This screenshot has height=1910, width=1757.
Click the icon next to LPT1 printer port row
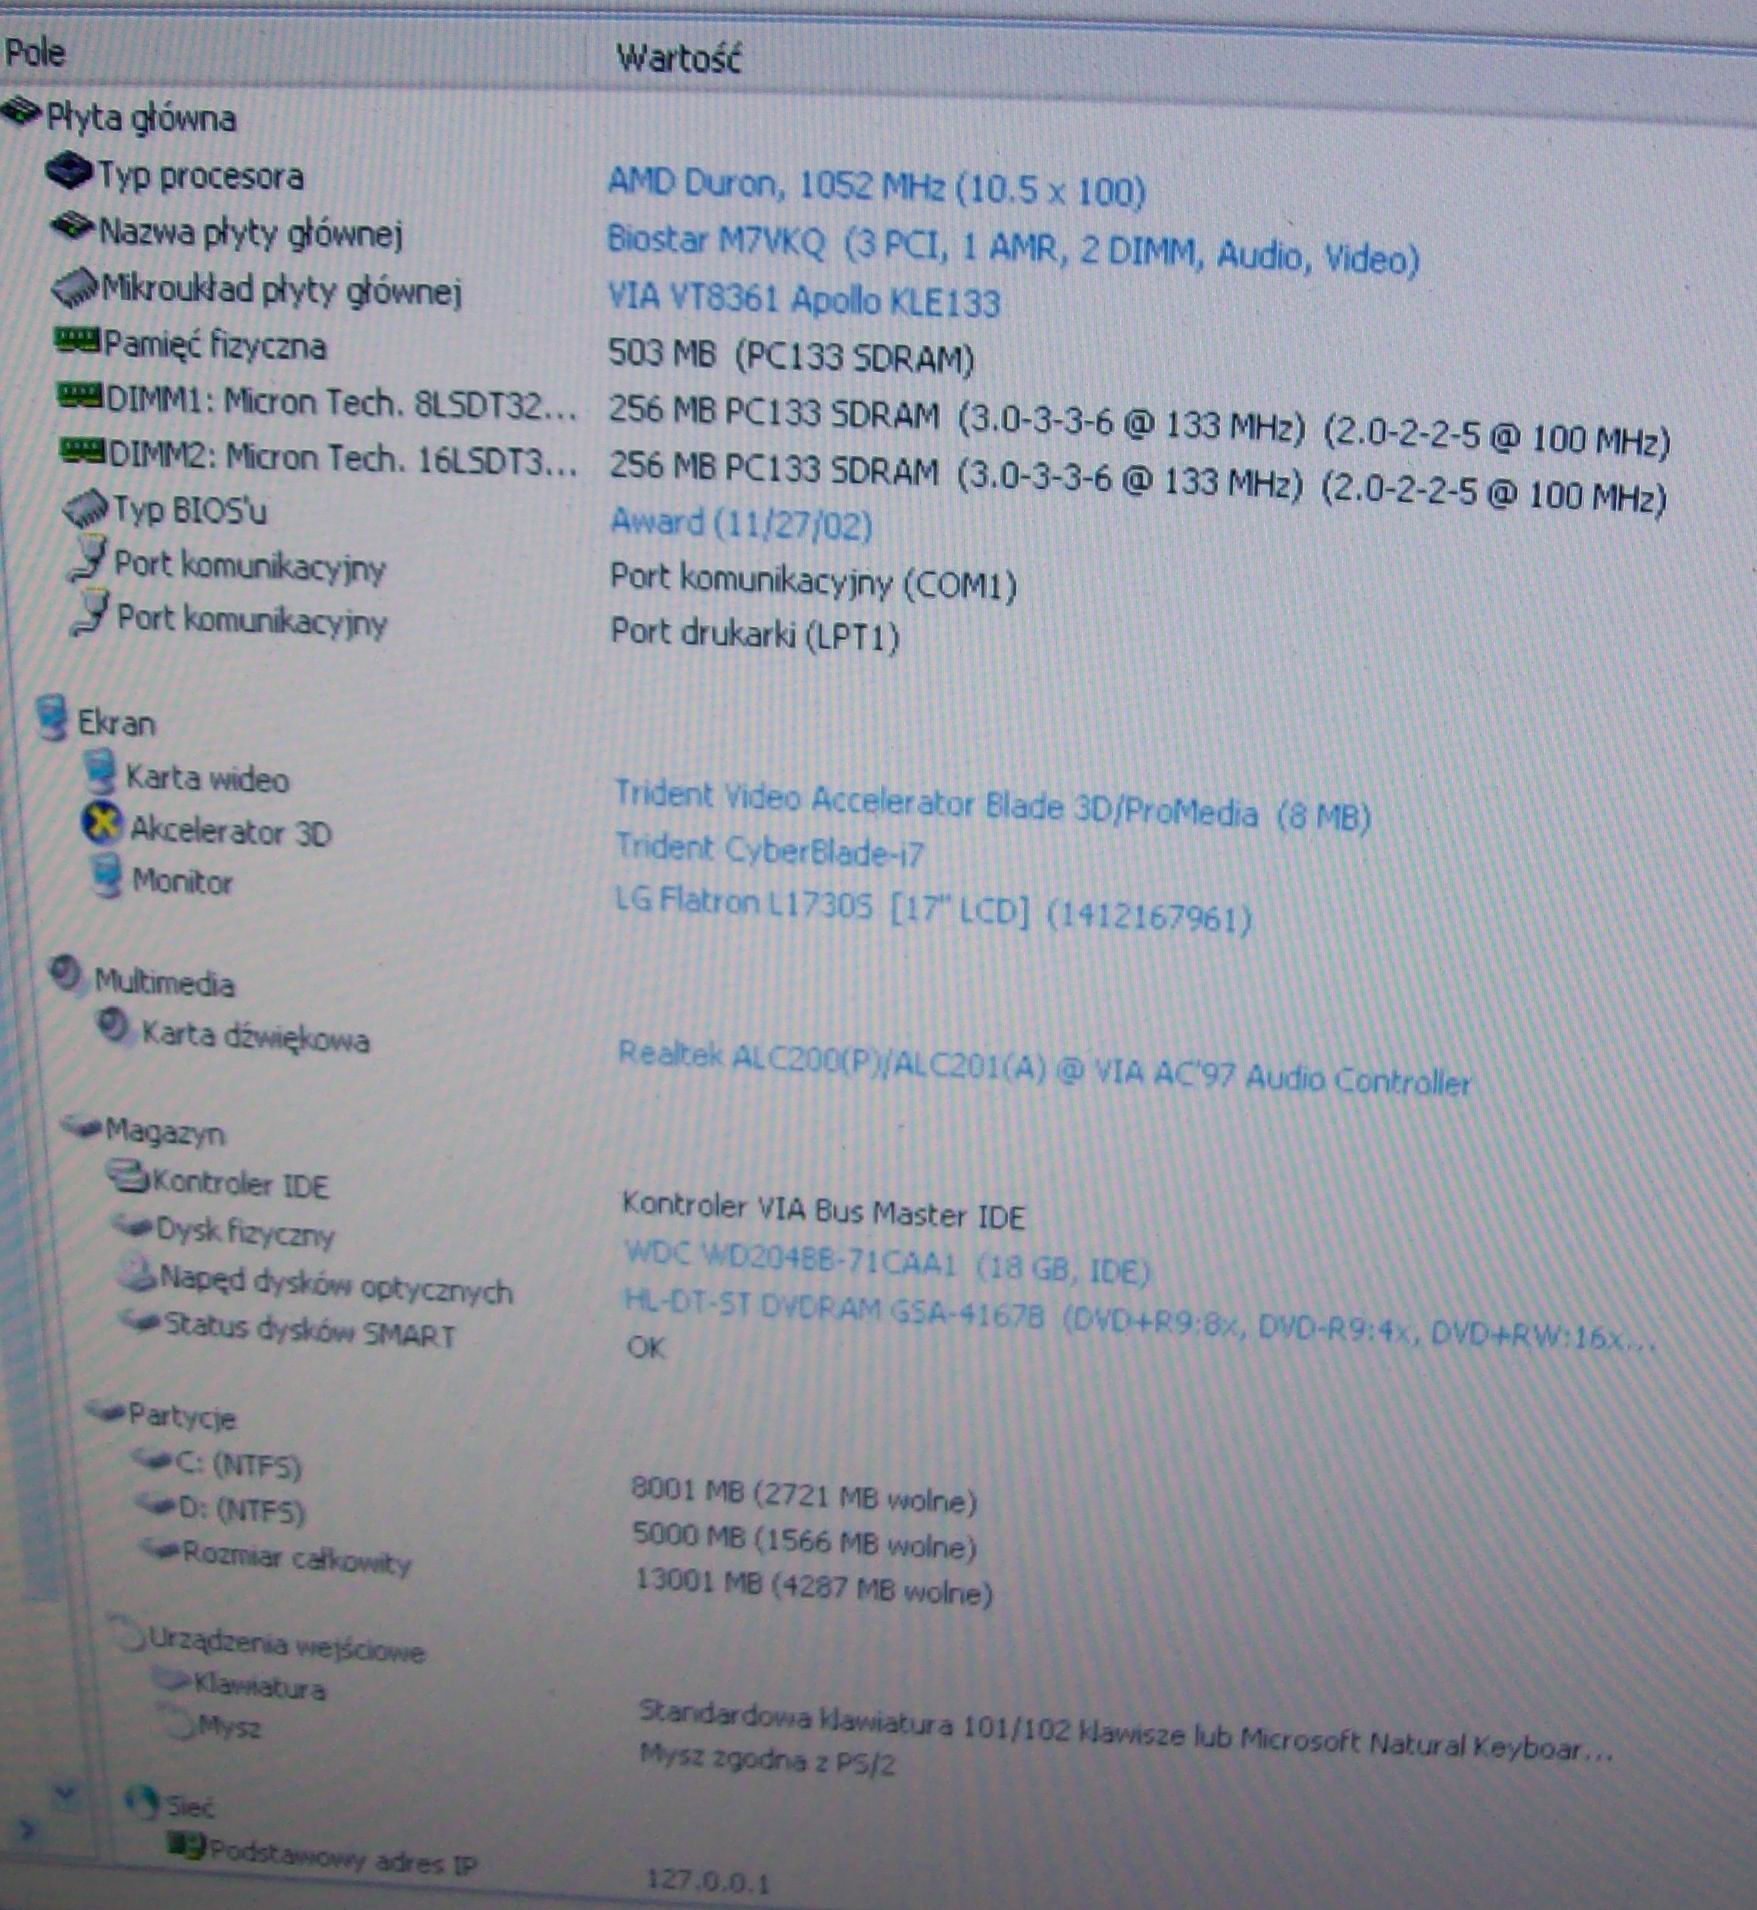90,612
